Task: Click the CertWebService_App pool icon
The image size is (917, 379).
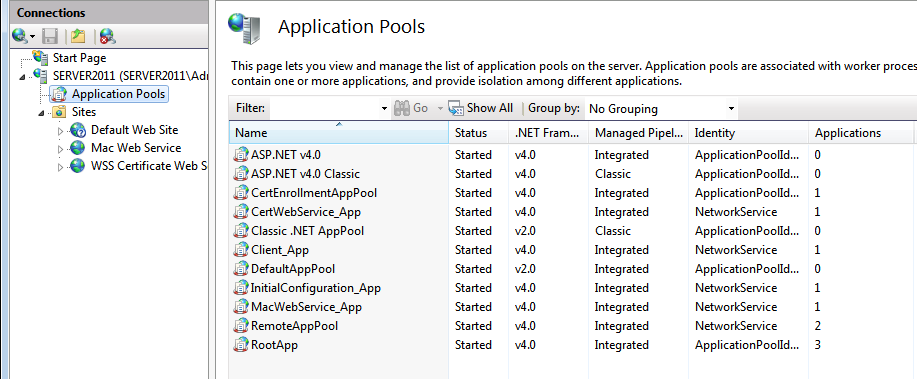Action: pos(241,212)
